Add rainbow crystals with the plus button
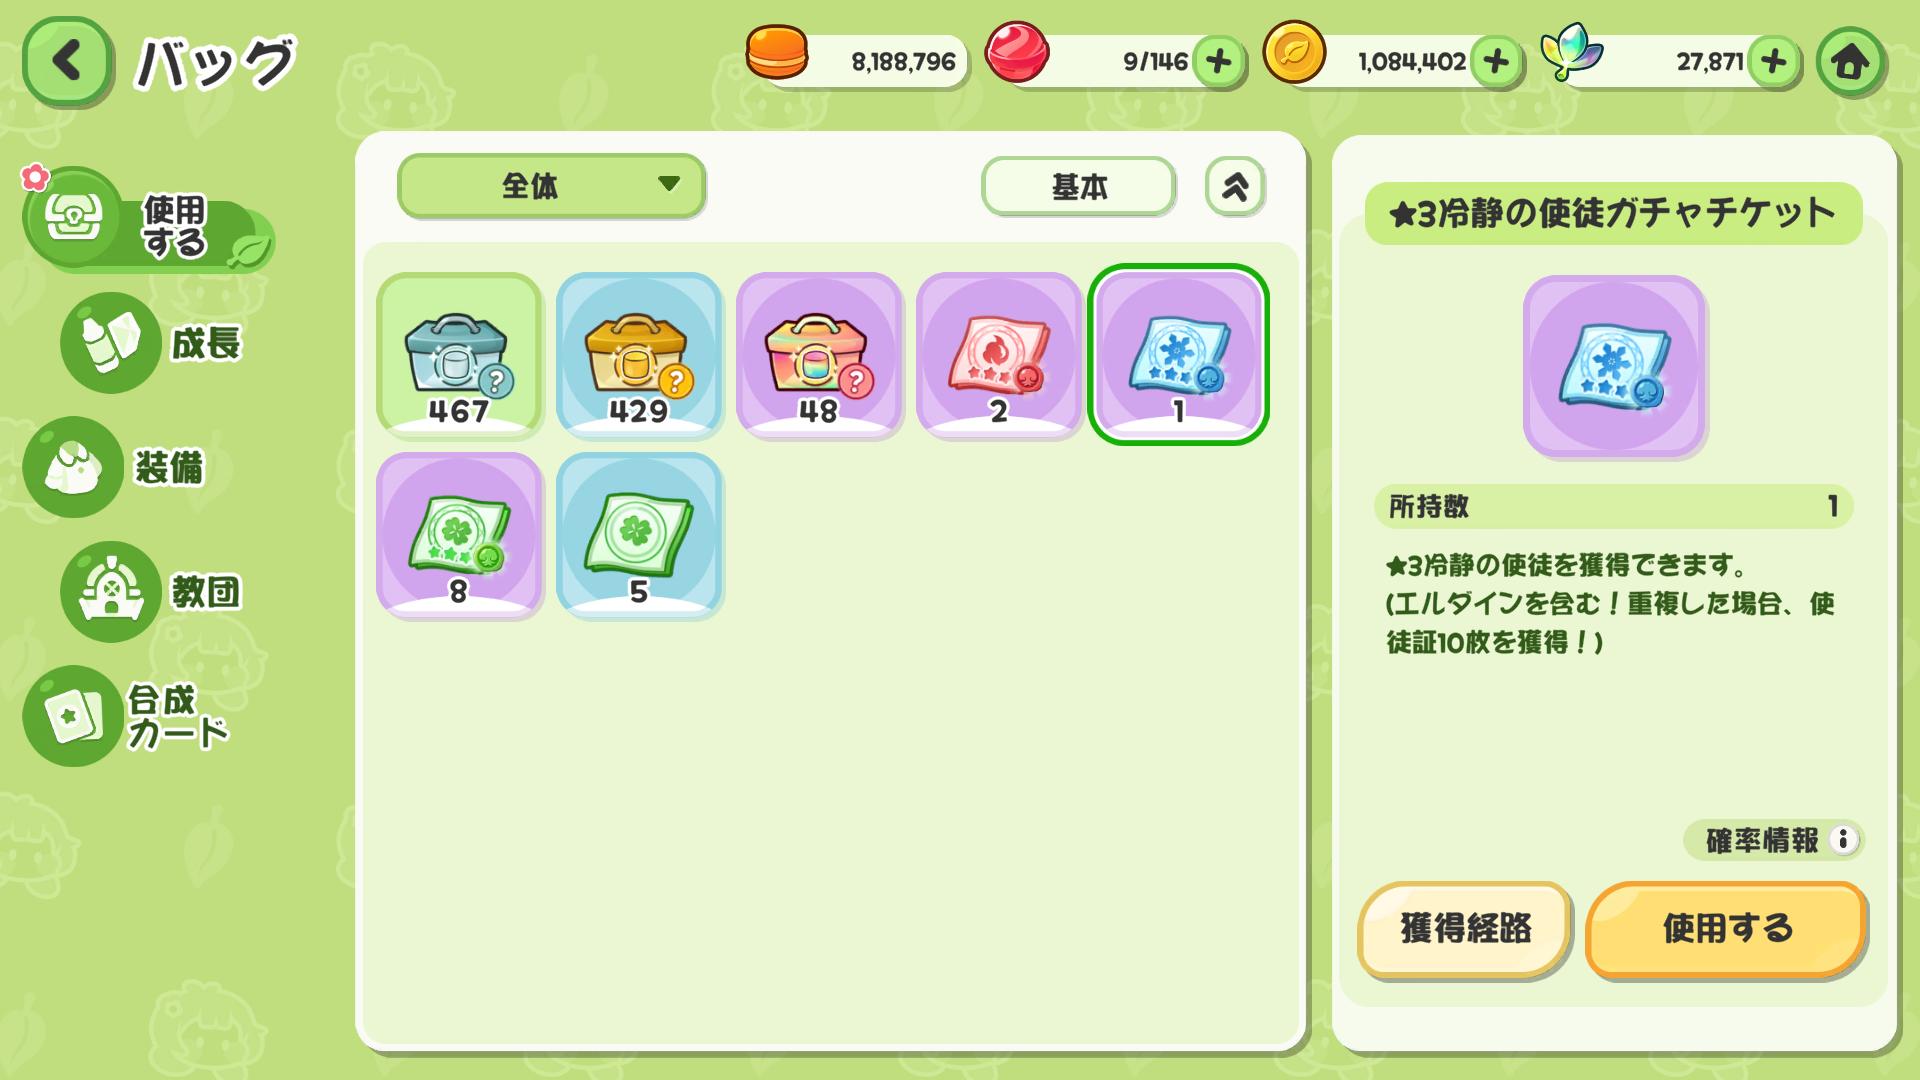 click(1774, 62)
